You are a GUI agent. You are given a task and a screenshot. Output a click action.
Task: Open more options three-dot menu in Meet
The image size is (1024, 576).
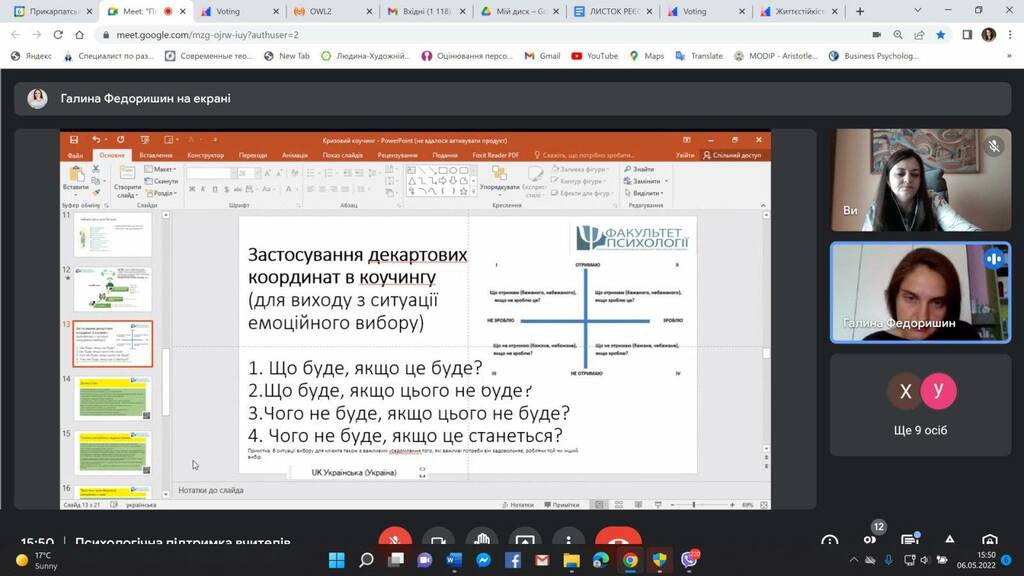(568, 540)
